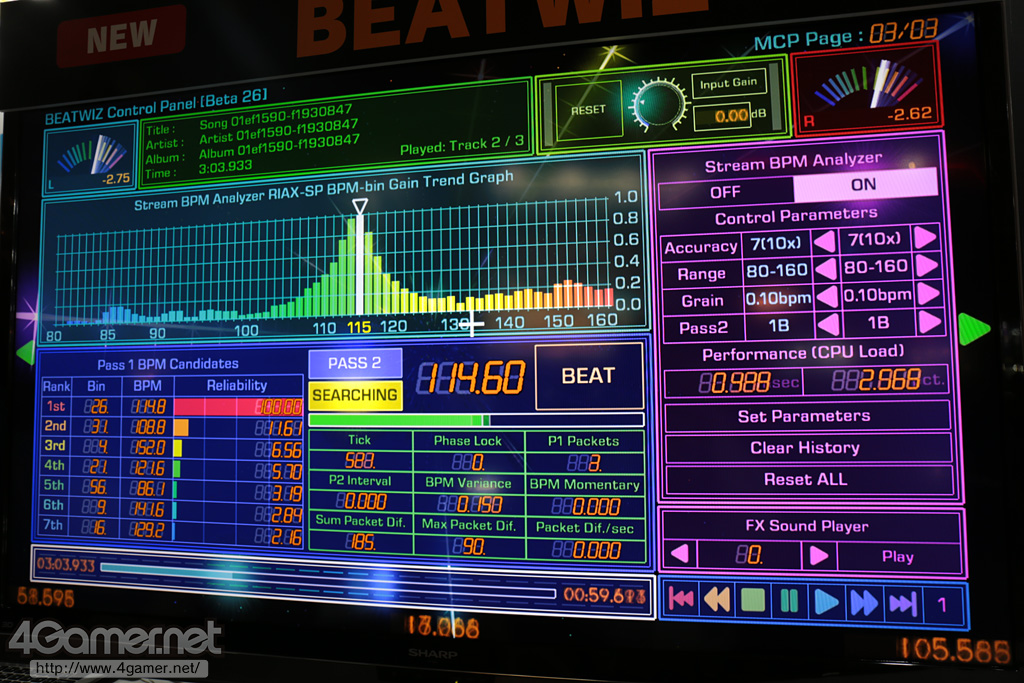Start playback with the blue play arrow
Viewport: 1024px width, 683px height.
825,602
